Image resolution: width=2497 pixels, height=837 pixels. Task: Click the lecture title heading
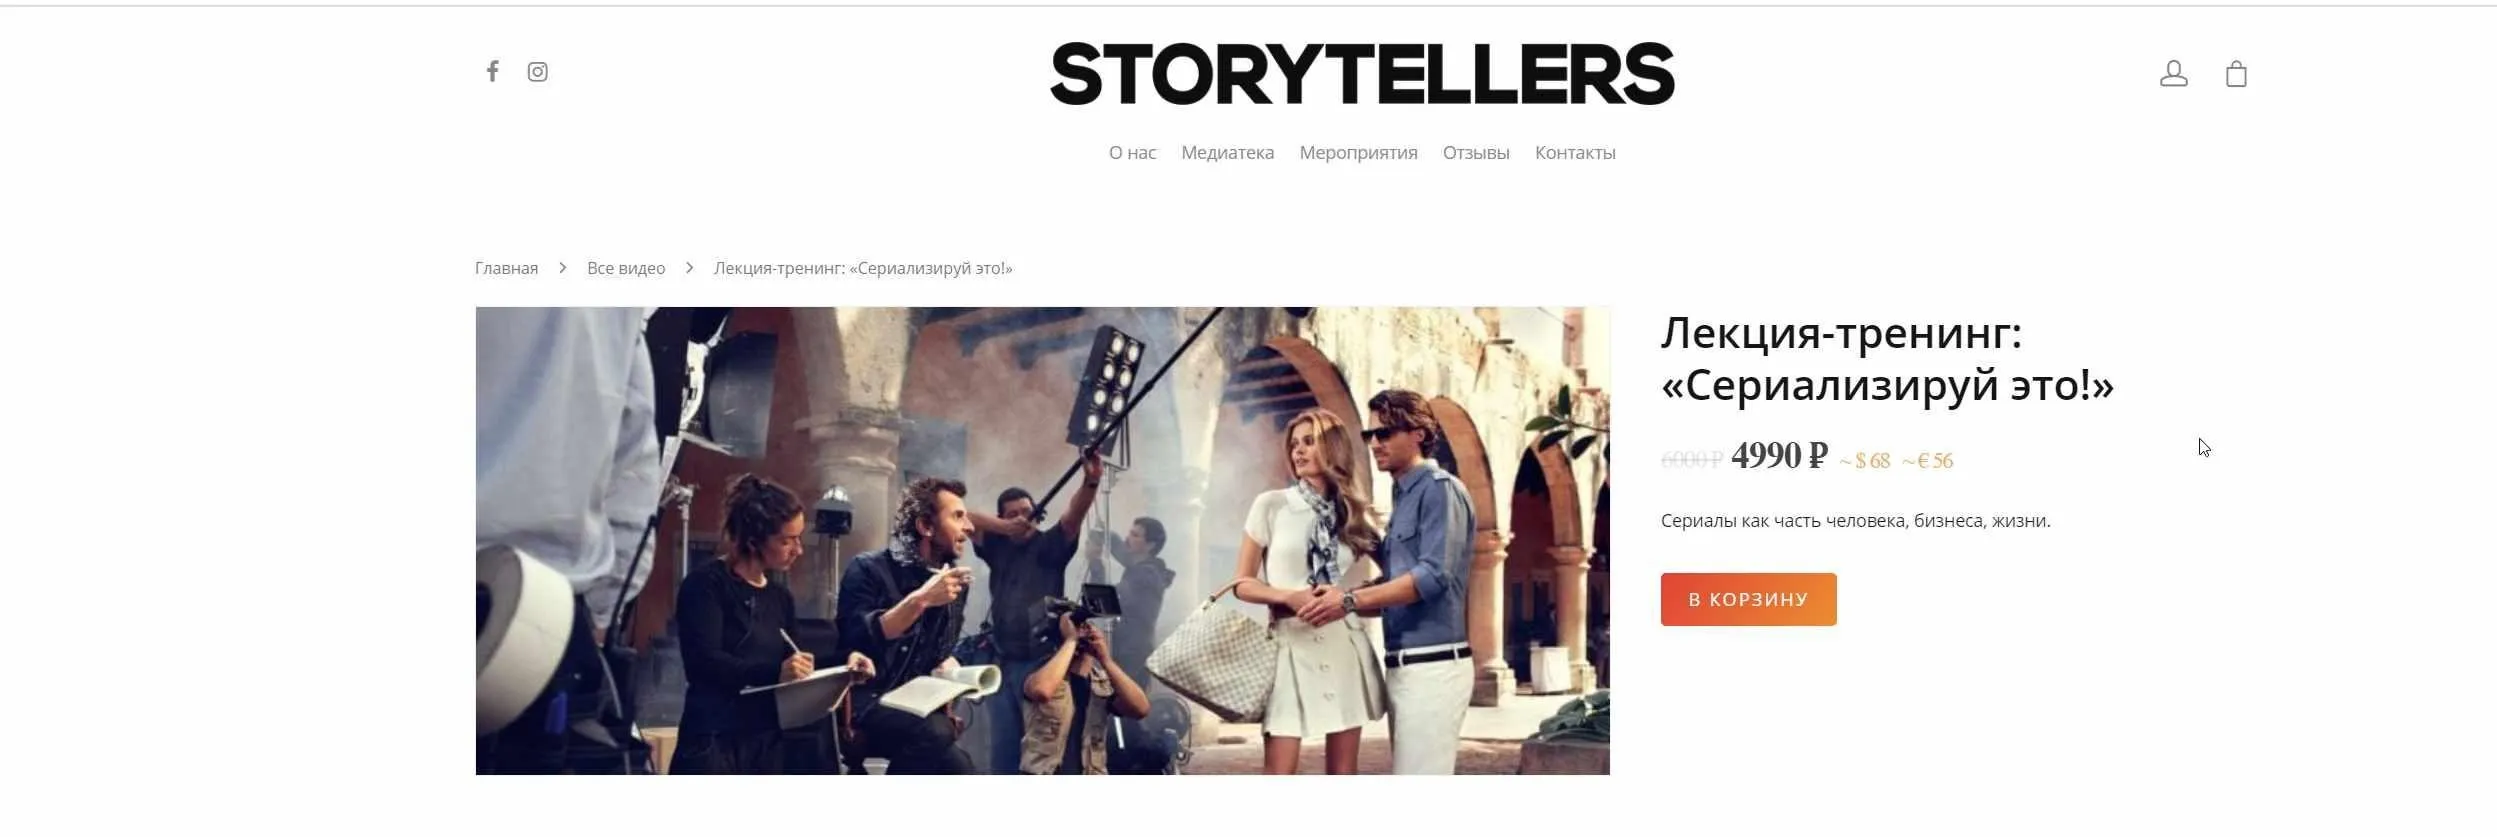point(1887,359)
